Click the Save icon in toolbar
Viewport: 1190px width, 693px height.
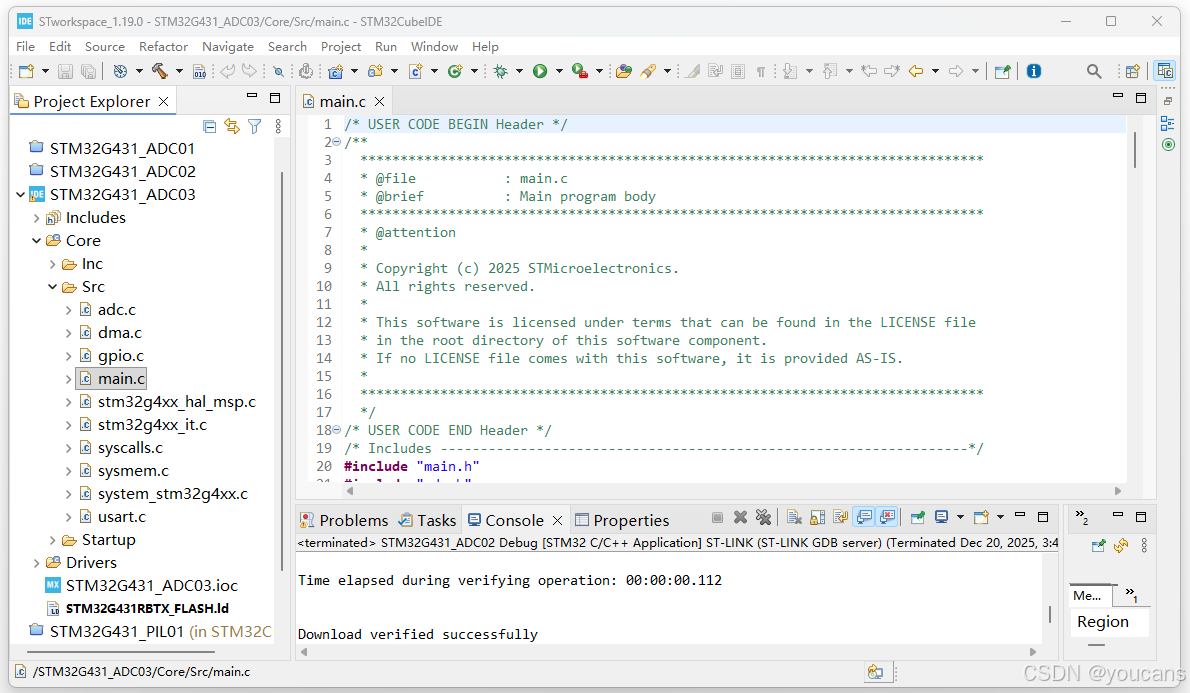[x=65, y=71]
